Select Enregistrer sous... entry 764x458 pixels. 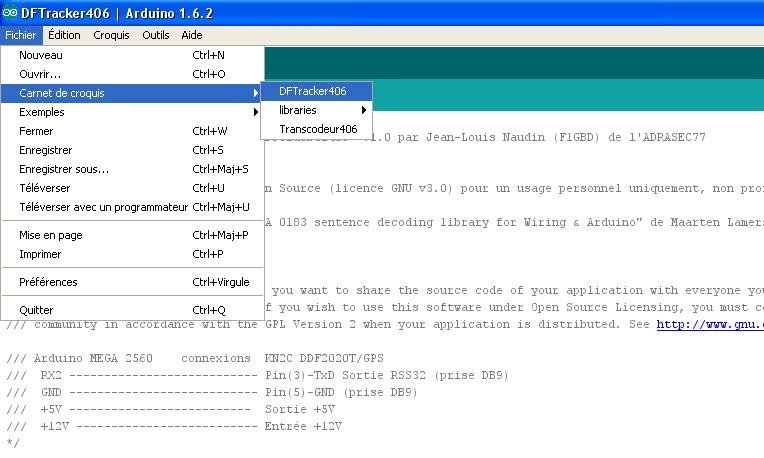click(x=133, y=169)
